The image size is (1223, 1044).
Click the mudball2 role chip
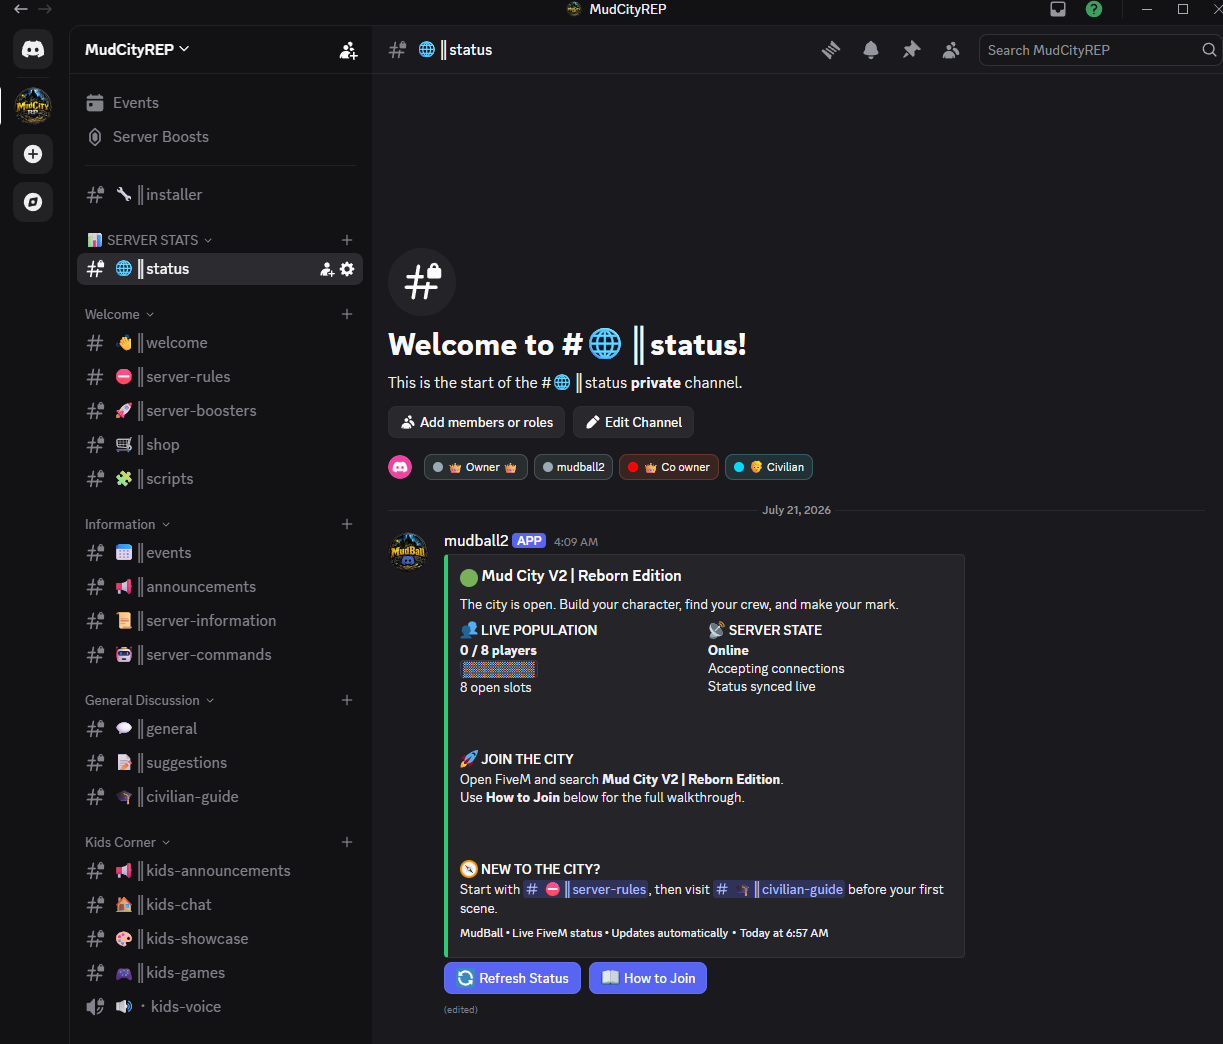point(574,467)
